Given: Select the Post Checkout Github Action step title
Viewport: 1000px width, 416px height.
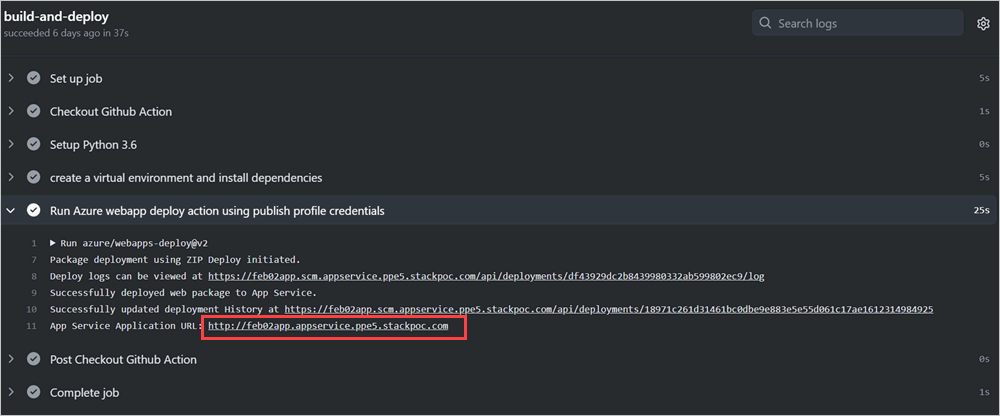Looking at the screenshot, I should pos(123,359).
